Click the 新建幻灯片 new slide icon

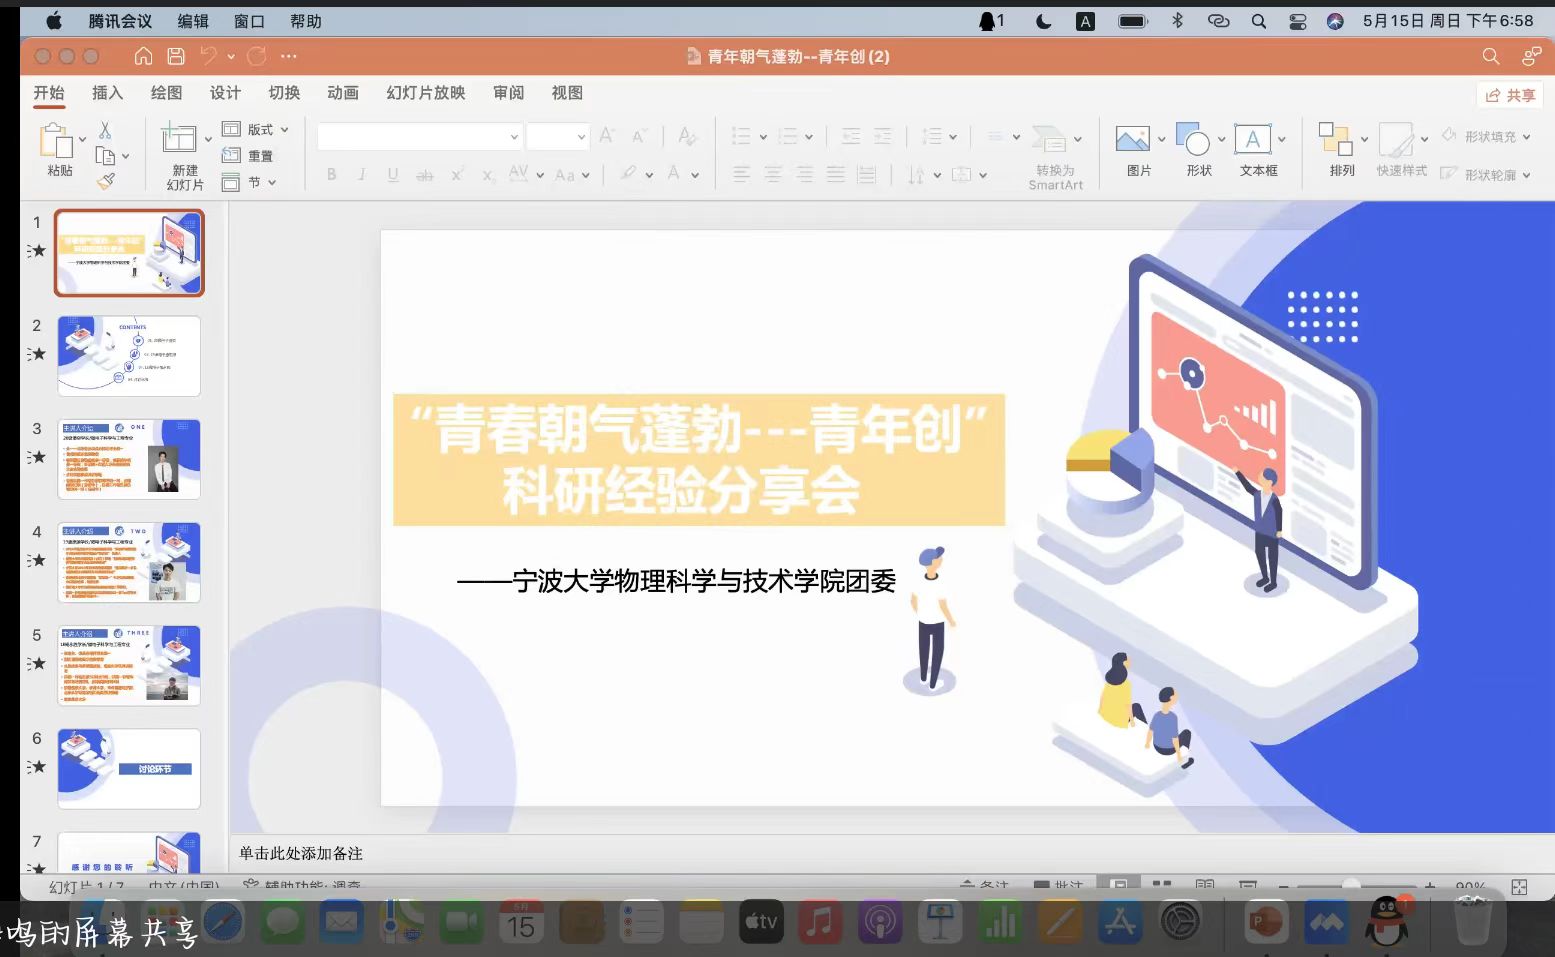click(179, 139)
